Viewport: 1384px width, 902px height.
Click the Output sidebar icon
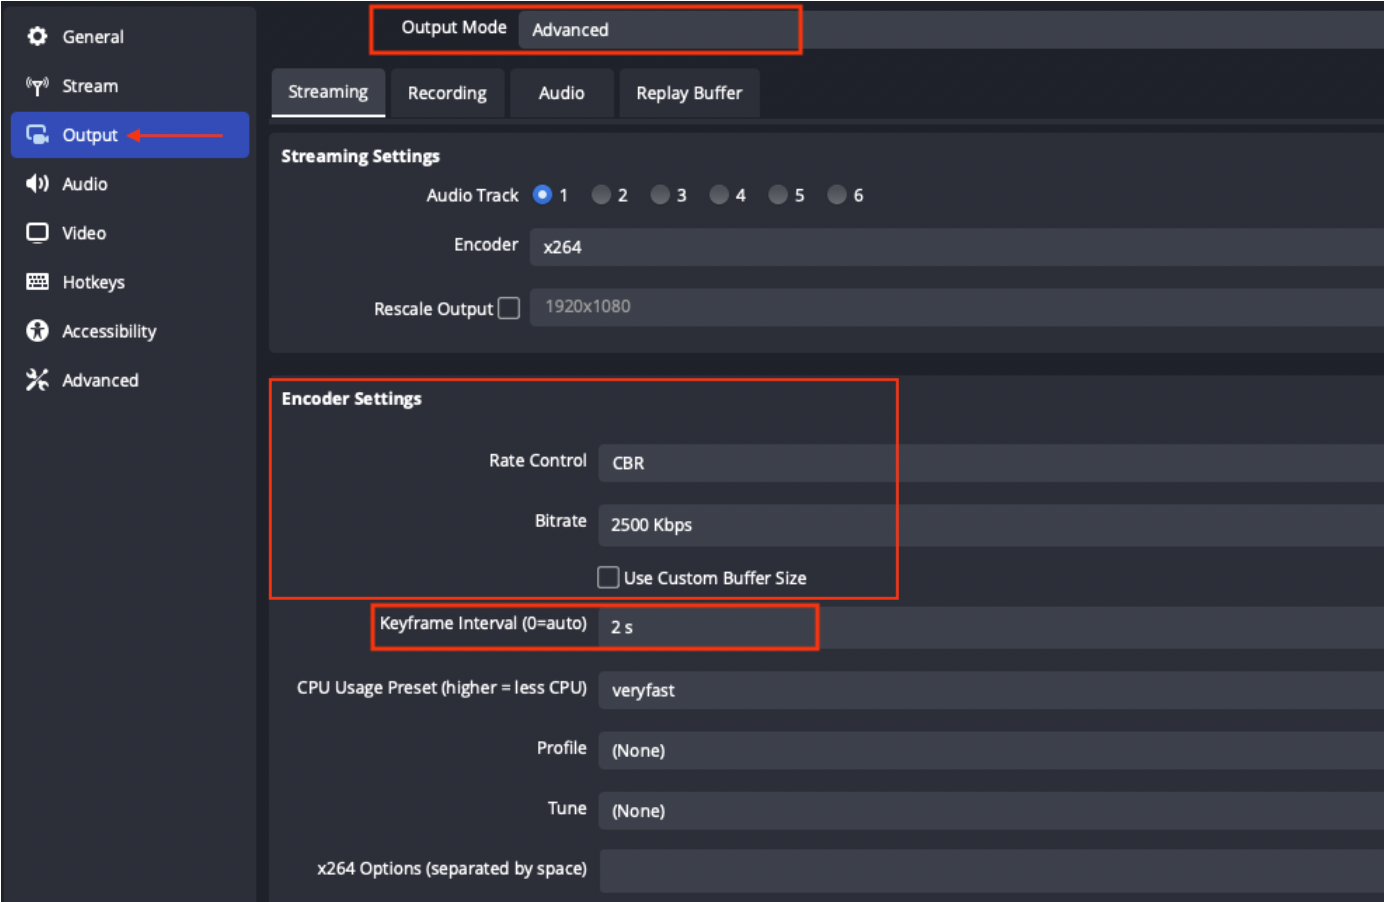pyautogui.click(x=37, y=134)
